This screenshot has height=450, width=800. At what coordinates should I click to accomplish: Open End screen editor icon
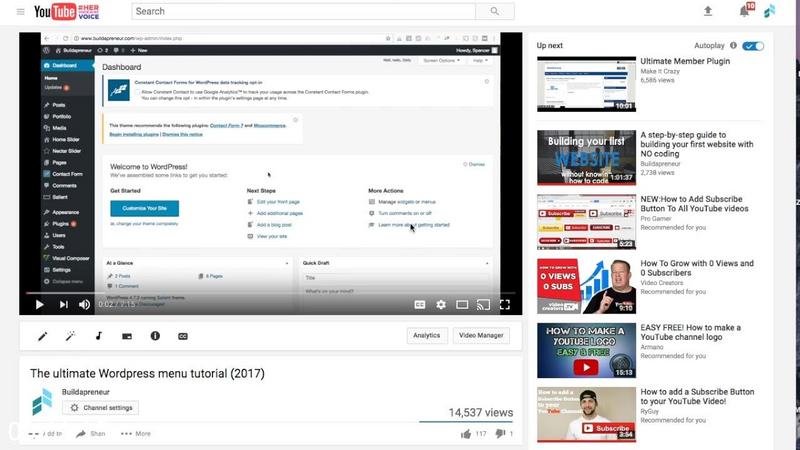pyautogui.click(x=127, y=336)
